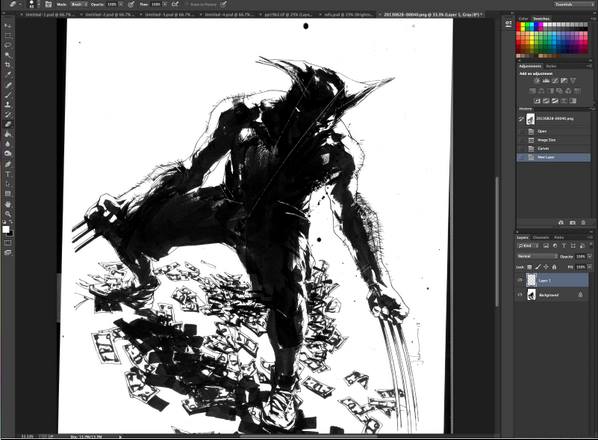Add a Curves adjustment
Image resolution: width=598 pixels, height=440 pixels.
click(x=555, y=81)
